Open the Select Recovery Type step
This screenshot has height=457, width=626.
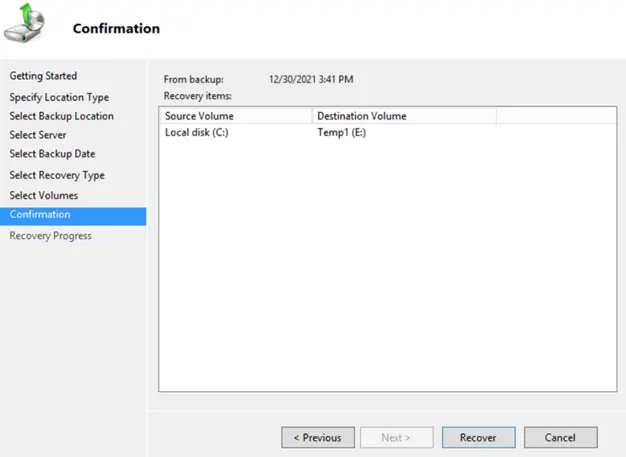pos(57,175)
